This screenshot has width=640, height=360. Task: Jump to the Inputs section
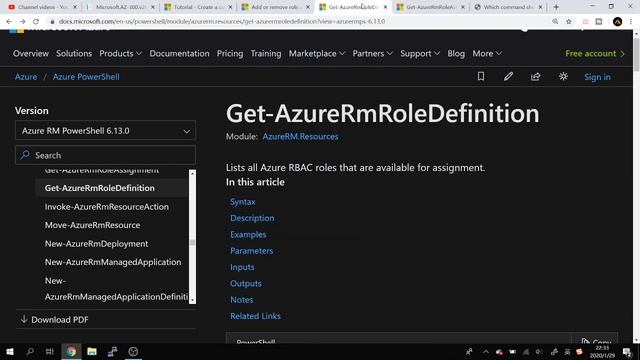[242, 267]
